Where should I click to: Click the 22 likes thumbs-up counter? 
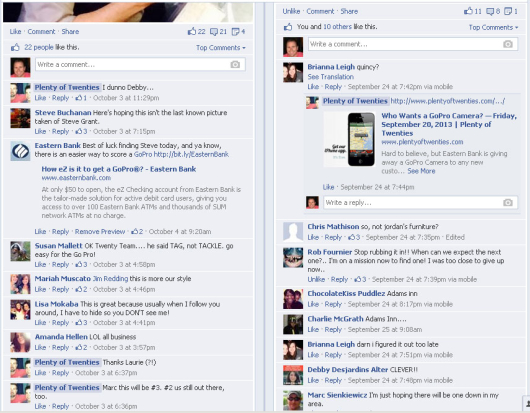196,31
